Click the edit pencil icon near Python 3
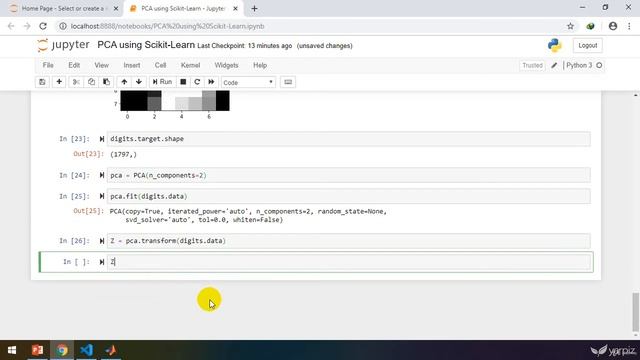640x360 pixels. click(x=554, y=65)
